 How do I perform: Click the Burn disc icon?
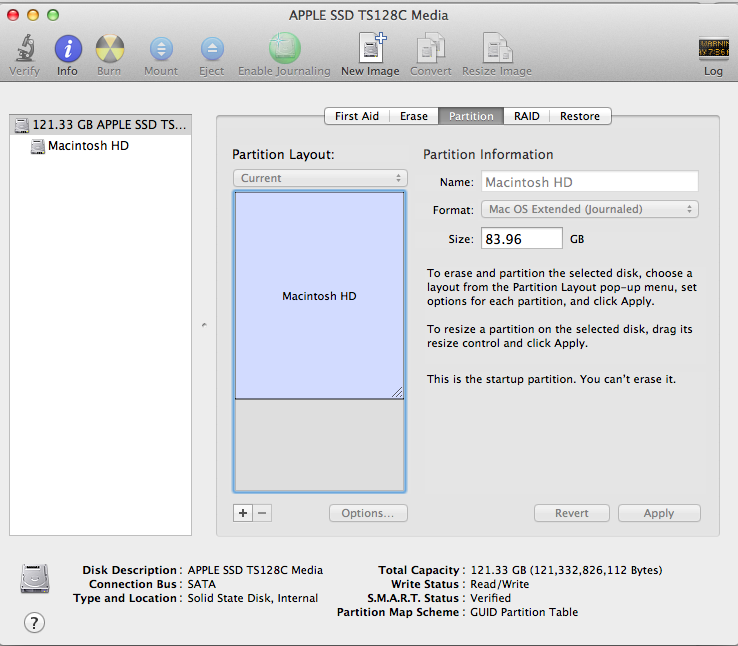[110, 48]
